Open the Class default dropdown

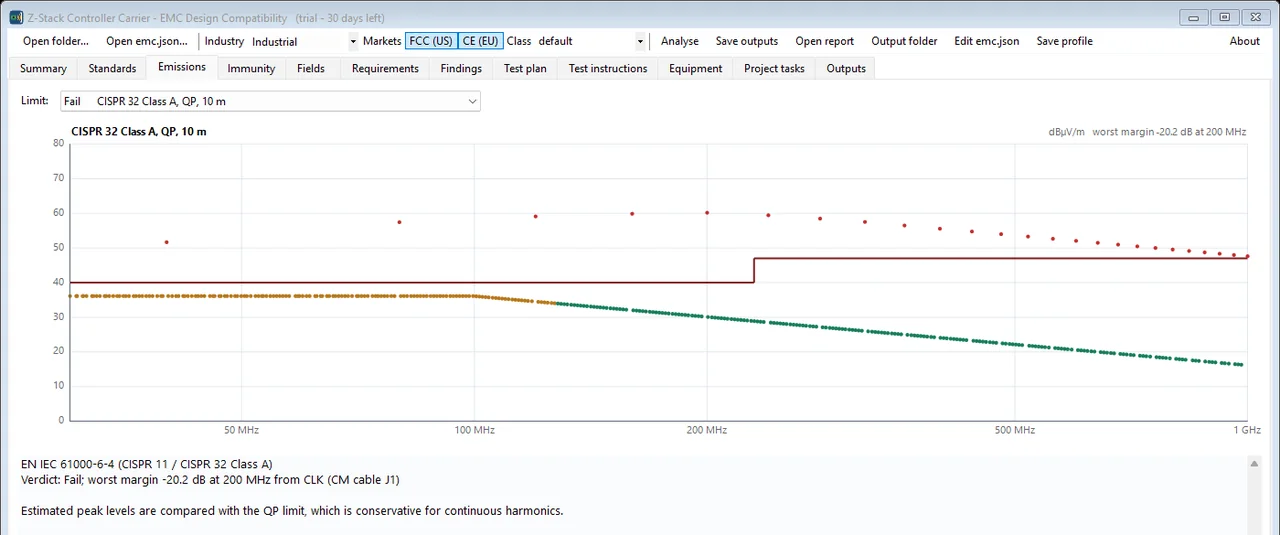(x=591, y=41)
